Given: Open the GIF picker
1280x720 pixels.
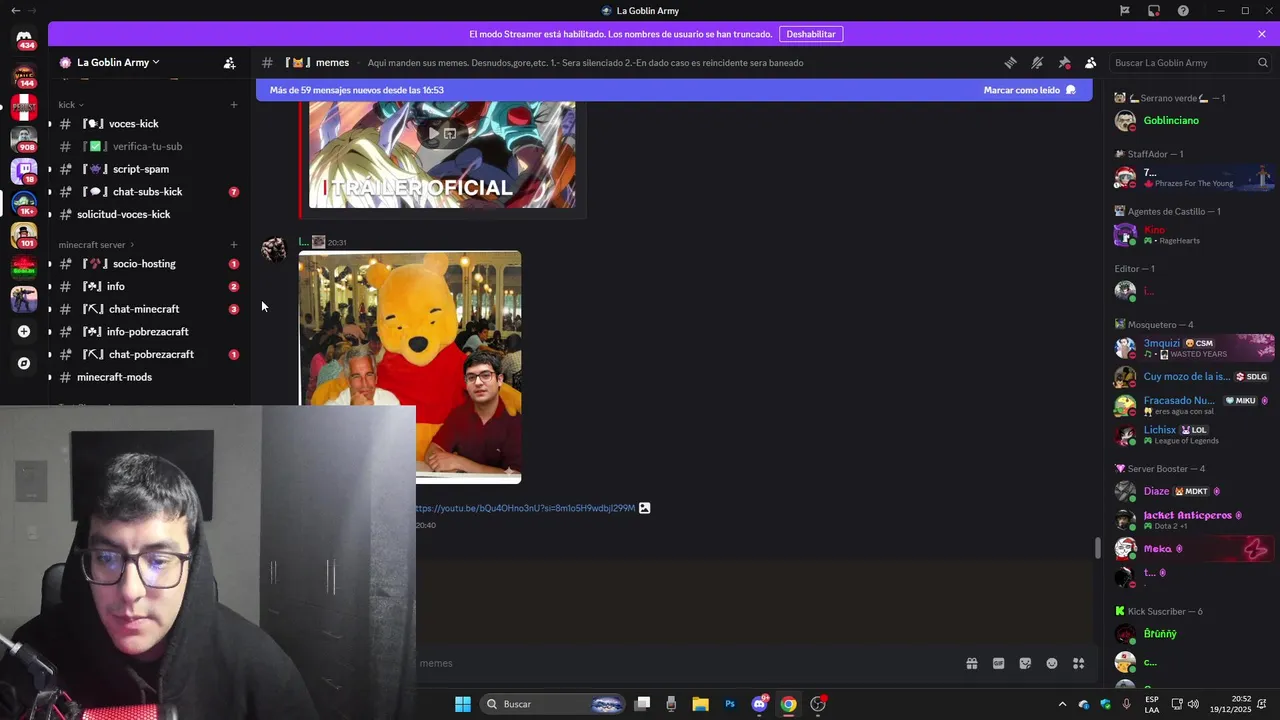Looking at the screenshot, I should pos(998,663).
